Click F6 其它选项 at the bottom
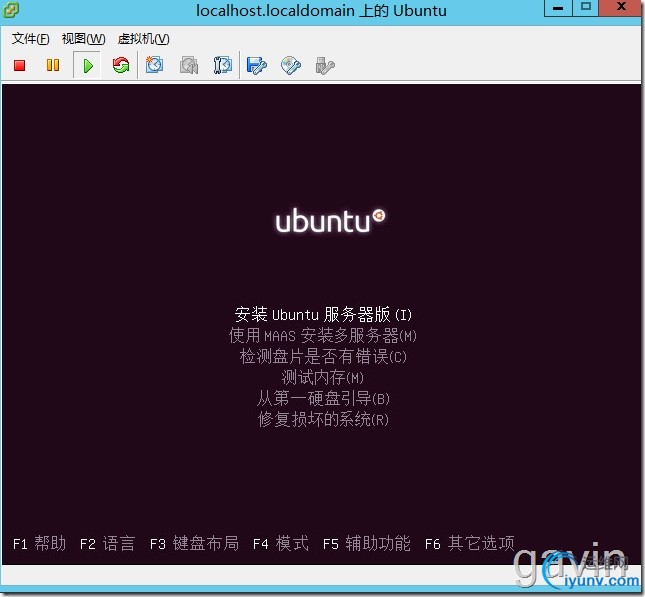Screen dimensions: 645x597 point(470,544)
